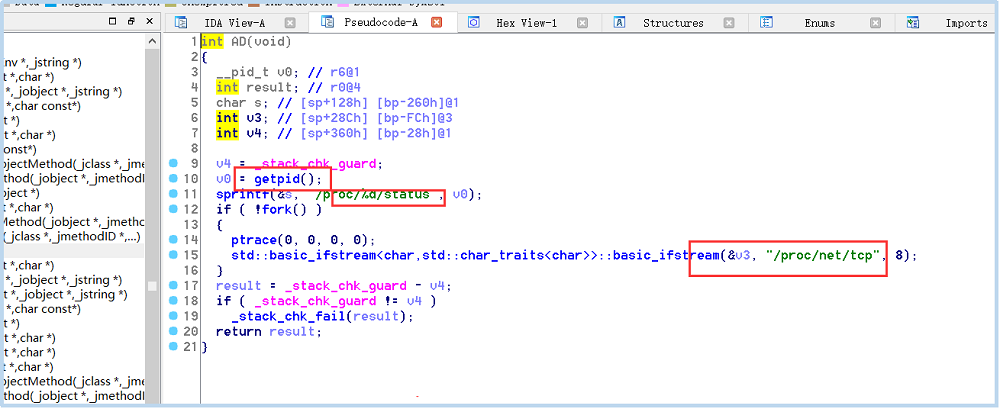Close the IDA View-A tab
The image size is (1000, 409).
point(290,23)
